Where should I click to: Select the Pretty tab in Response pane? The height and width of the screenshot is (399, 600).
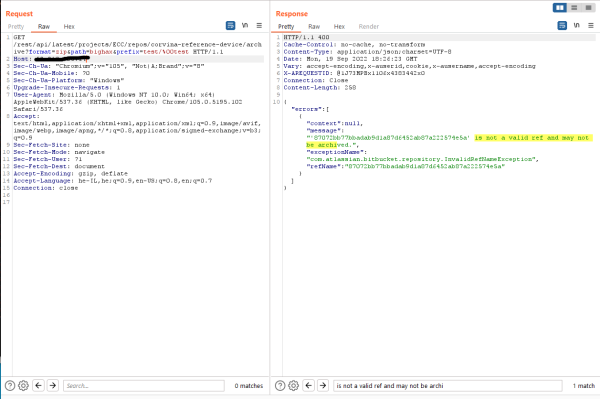tap(286, 26)
